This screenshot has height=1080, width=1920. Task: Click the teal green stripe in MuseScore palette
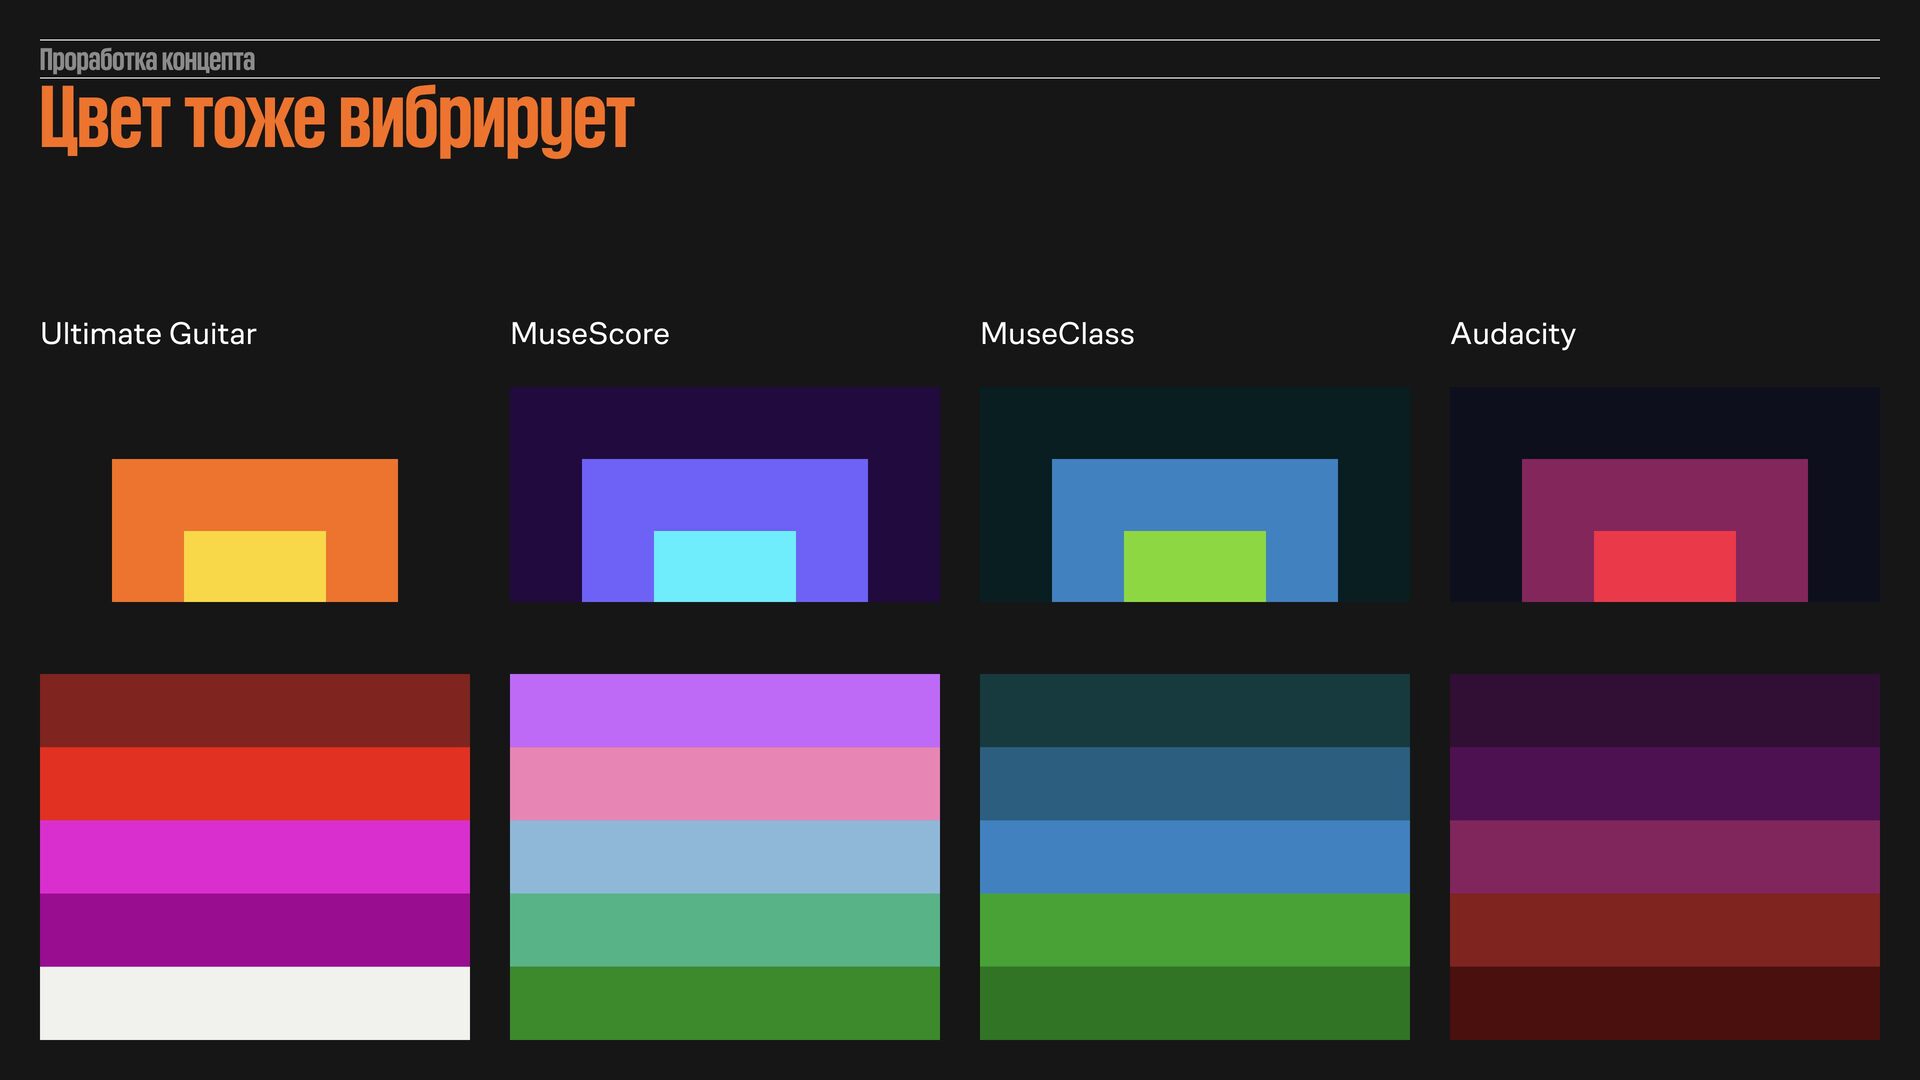(724, 929)
